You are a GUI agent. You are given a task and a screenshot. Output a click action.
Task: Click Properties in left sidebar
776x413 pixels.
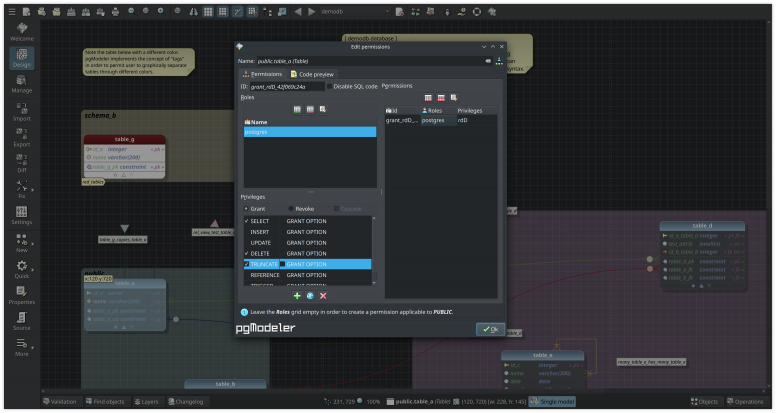tap(22, 295)
